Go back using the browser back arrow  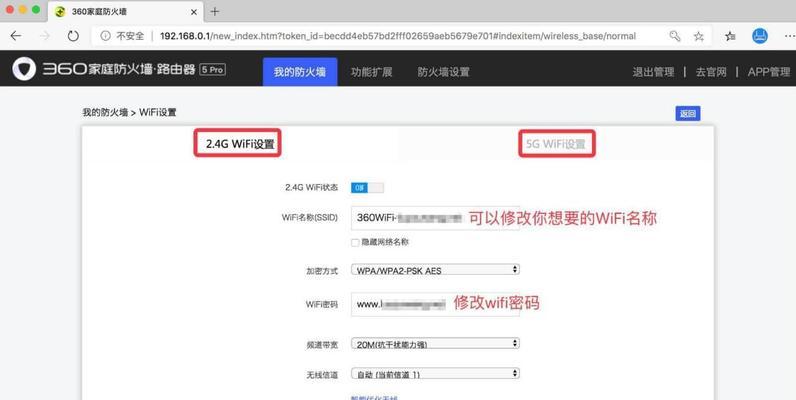(16, 36)
